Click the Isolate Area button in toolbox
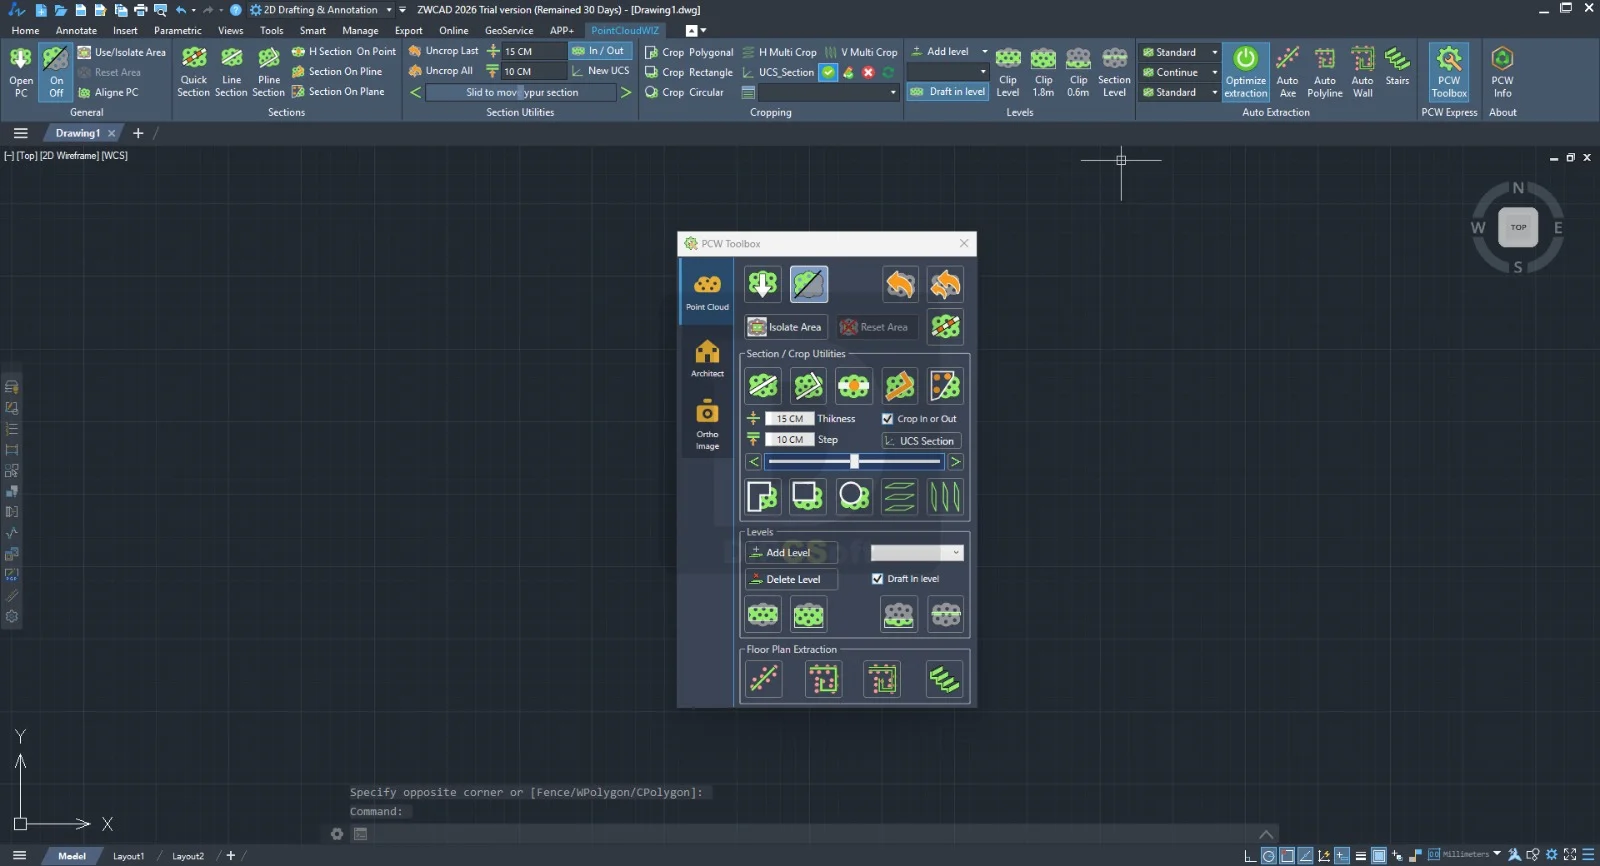 pos(786,327)
